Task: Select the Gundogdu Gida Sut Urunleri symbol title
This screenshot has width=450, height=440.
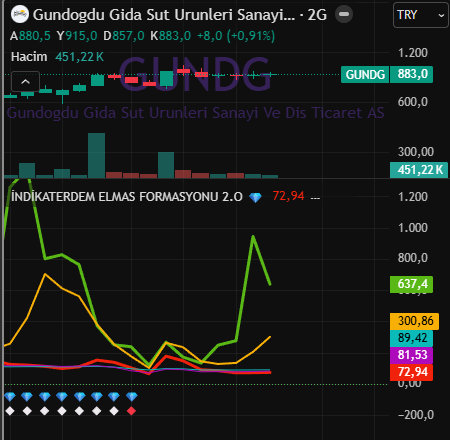Action: tap(164, 15)
